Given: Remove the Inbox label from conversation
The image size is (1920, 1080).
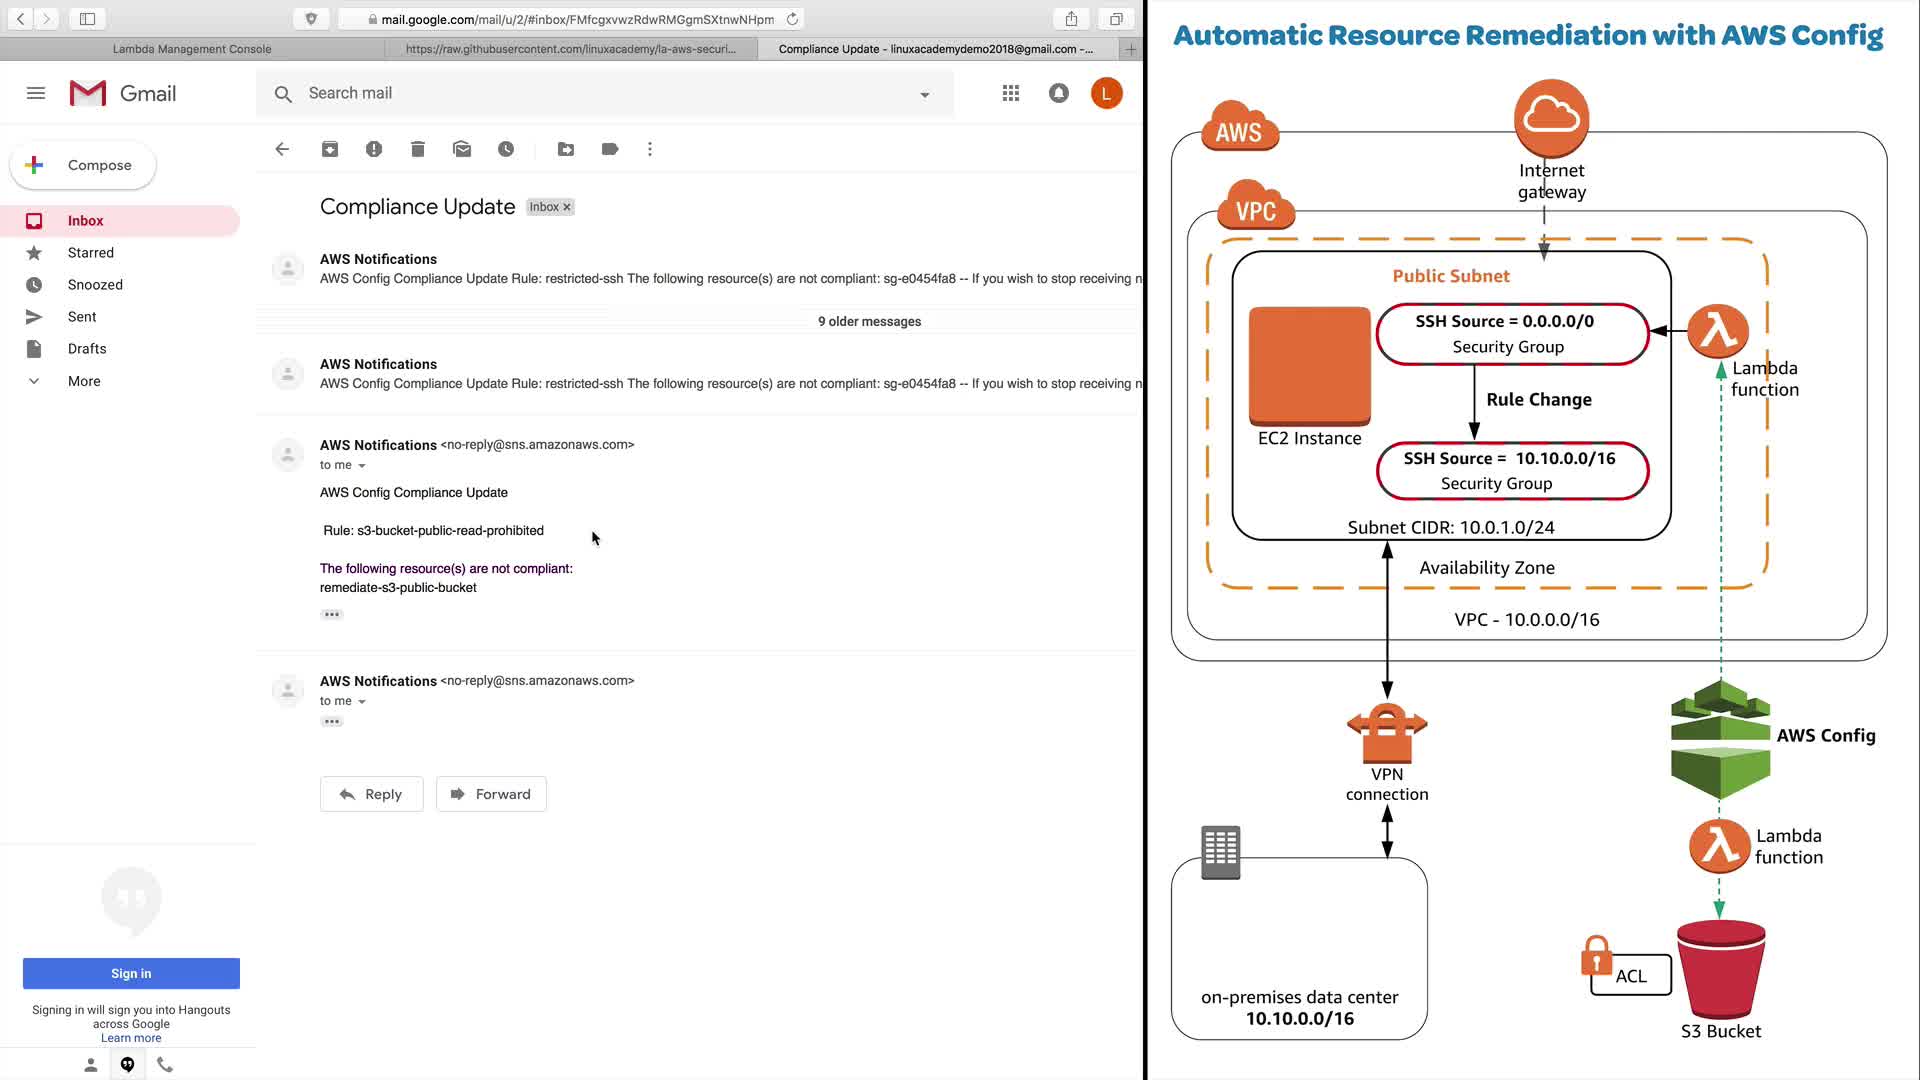Looking at the screenshot, I should pyautogui.click(x=567, y=207).
